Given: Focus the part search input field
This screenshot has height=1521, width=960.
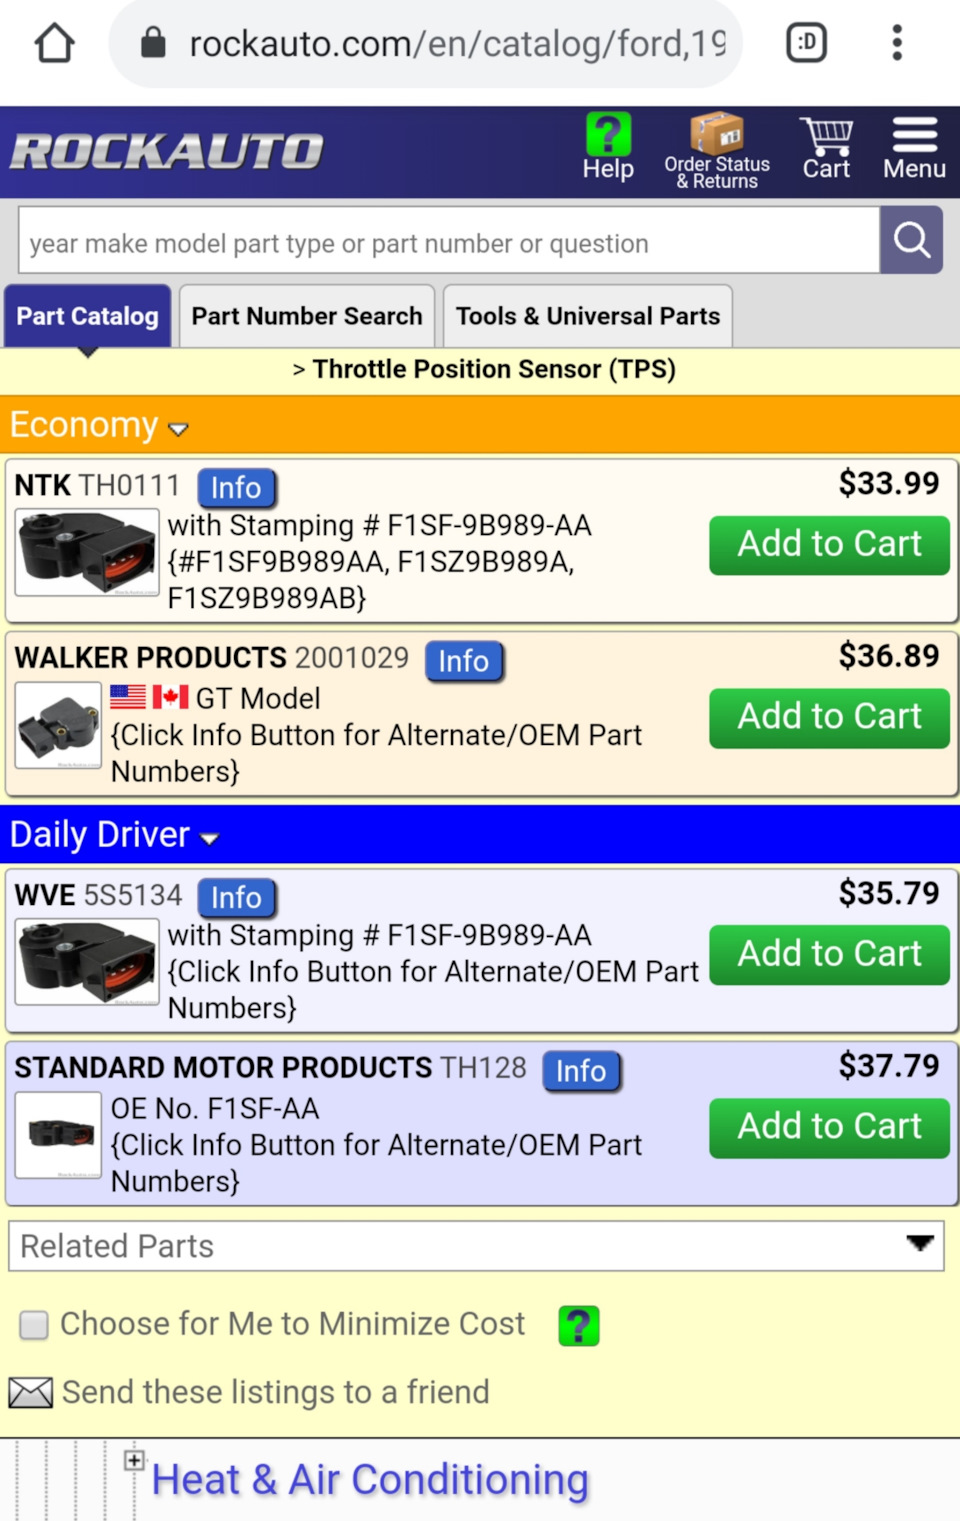Looking at the screenshot, I should pos(448,241).
